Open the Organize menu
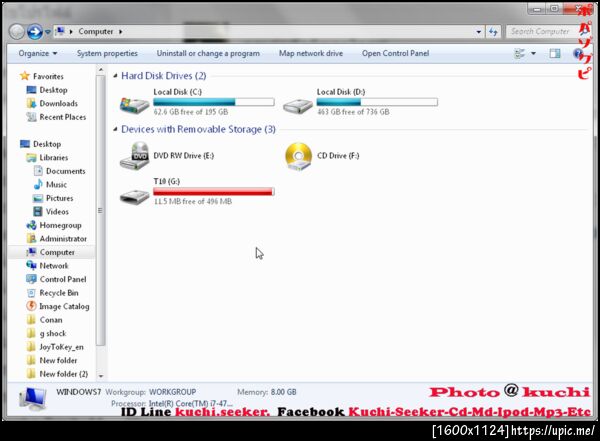The height and width of the screenshot is (441, 600). pyautogui.click(x=38, y=54)
